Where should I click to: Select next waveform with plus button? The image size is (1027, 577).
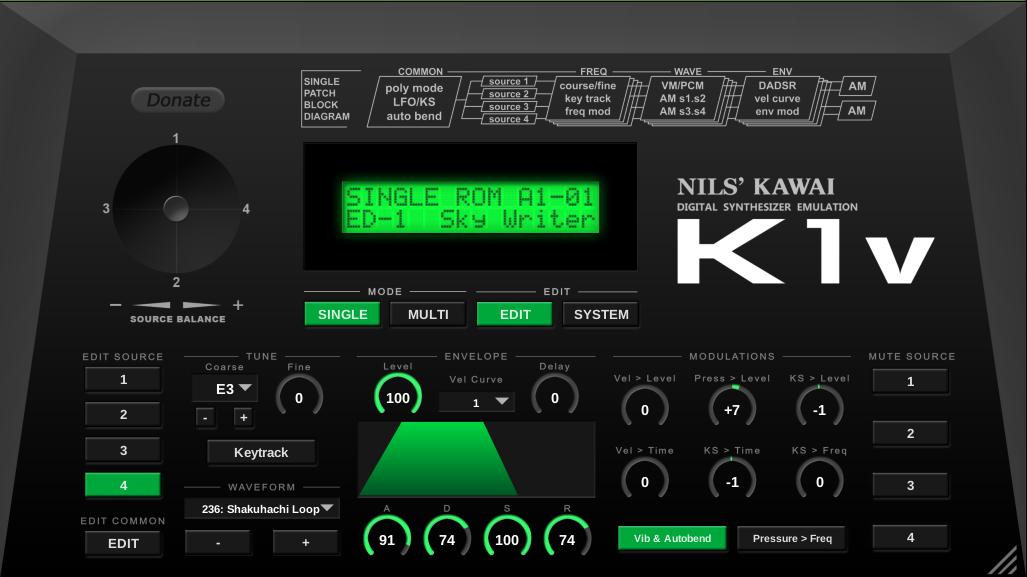306,543
